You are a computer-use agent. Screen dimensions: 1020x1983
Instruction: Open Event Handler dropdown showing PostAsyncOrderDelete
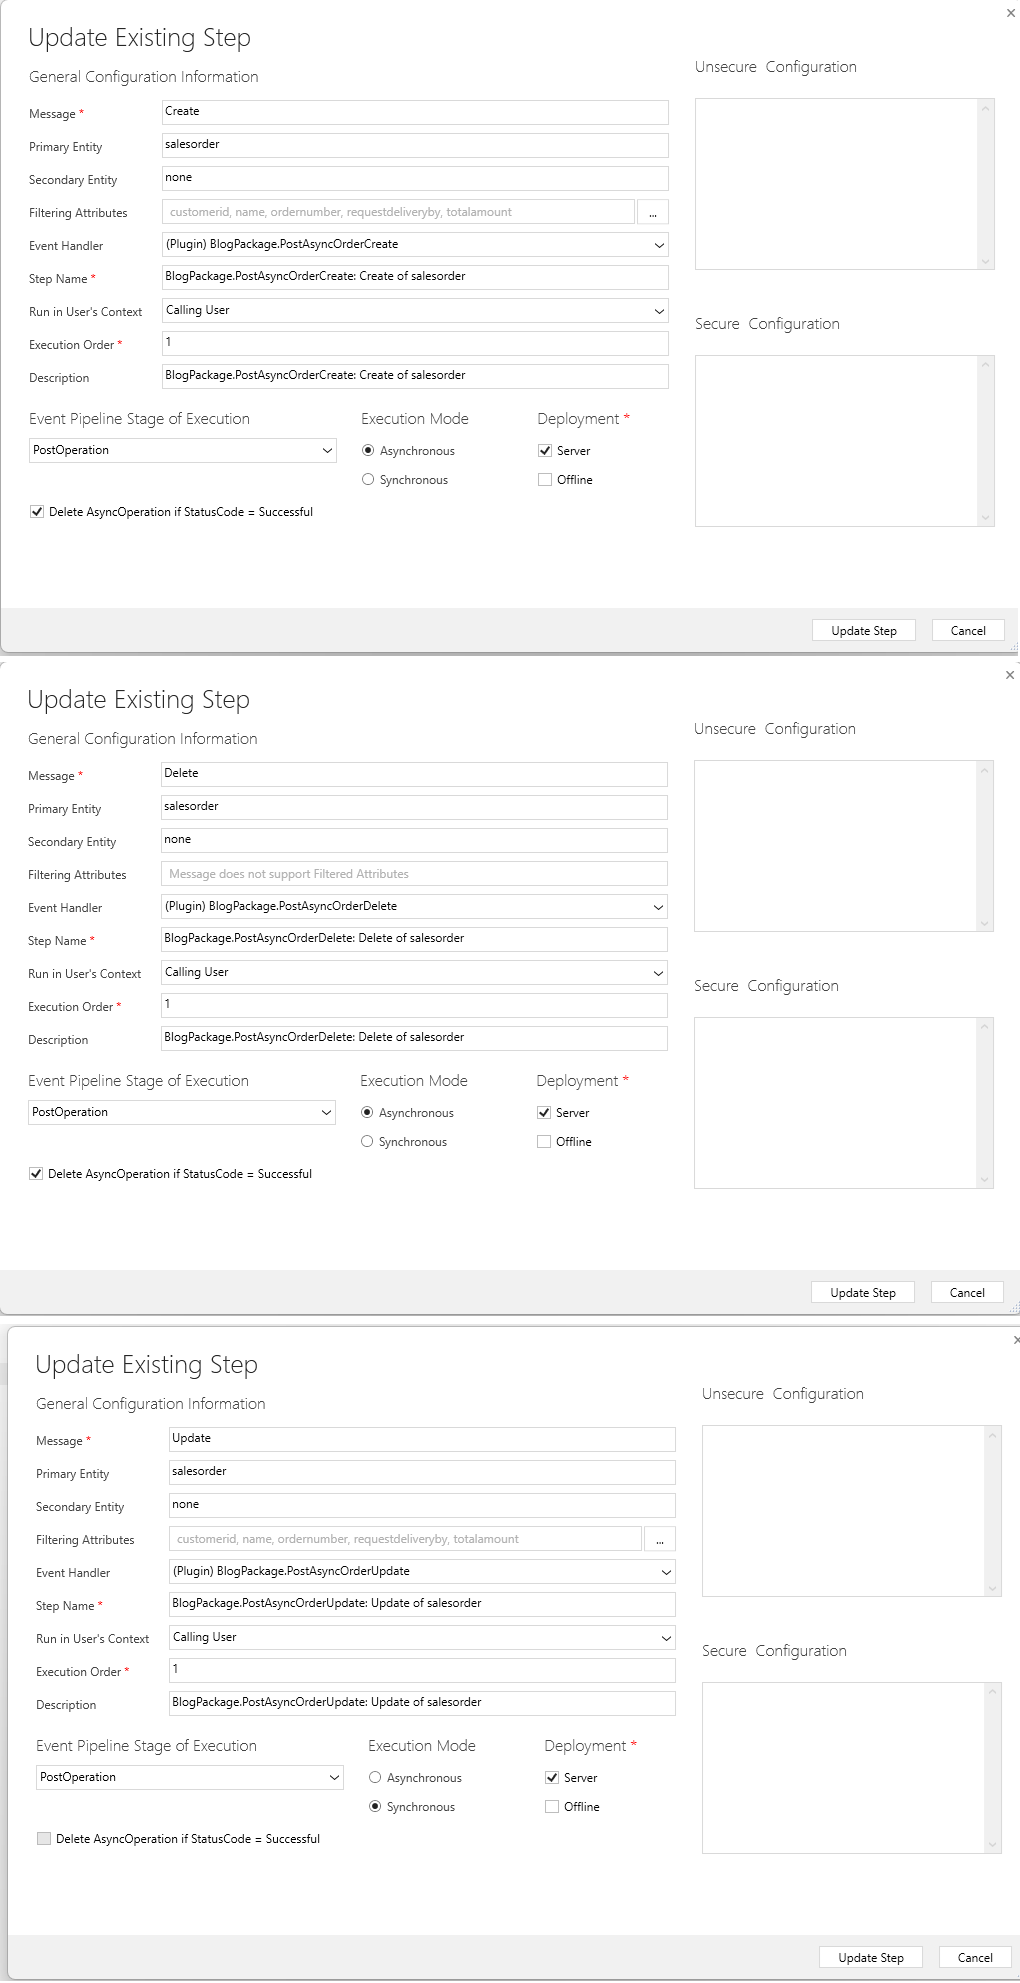click(x=414, y=907)
